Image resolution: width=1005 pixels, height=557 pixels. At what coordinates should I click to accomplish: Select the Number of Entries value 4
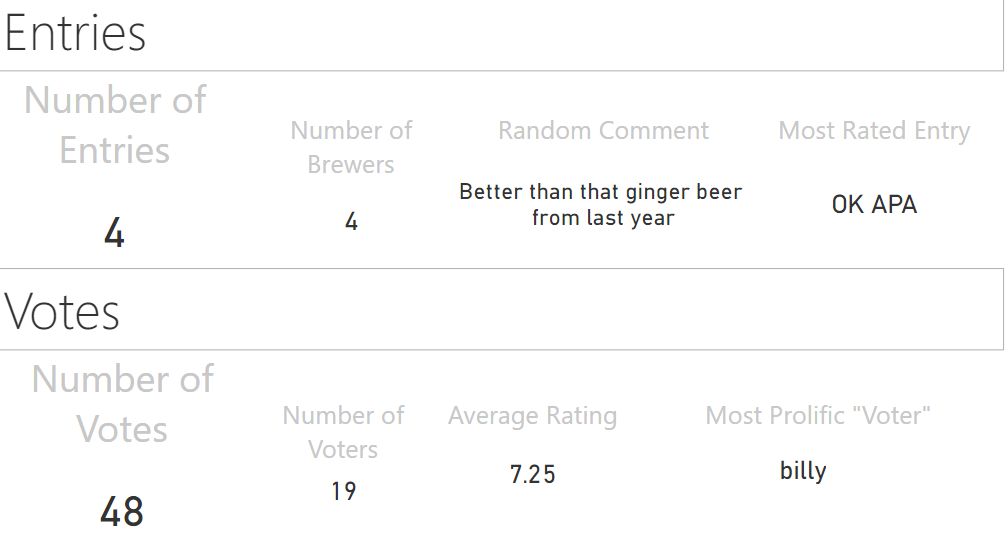click(x=114, y=233)
